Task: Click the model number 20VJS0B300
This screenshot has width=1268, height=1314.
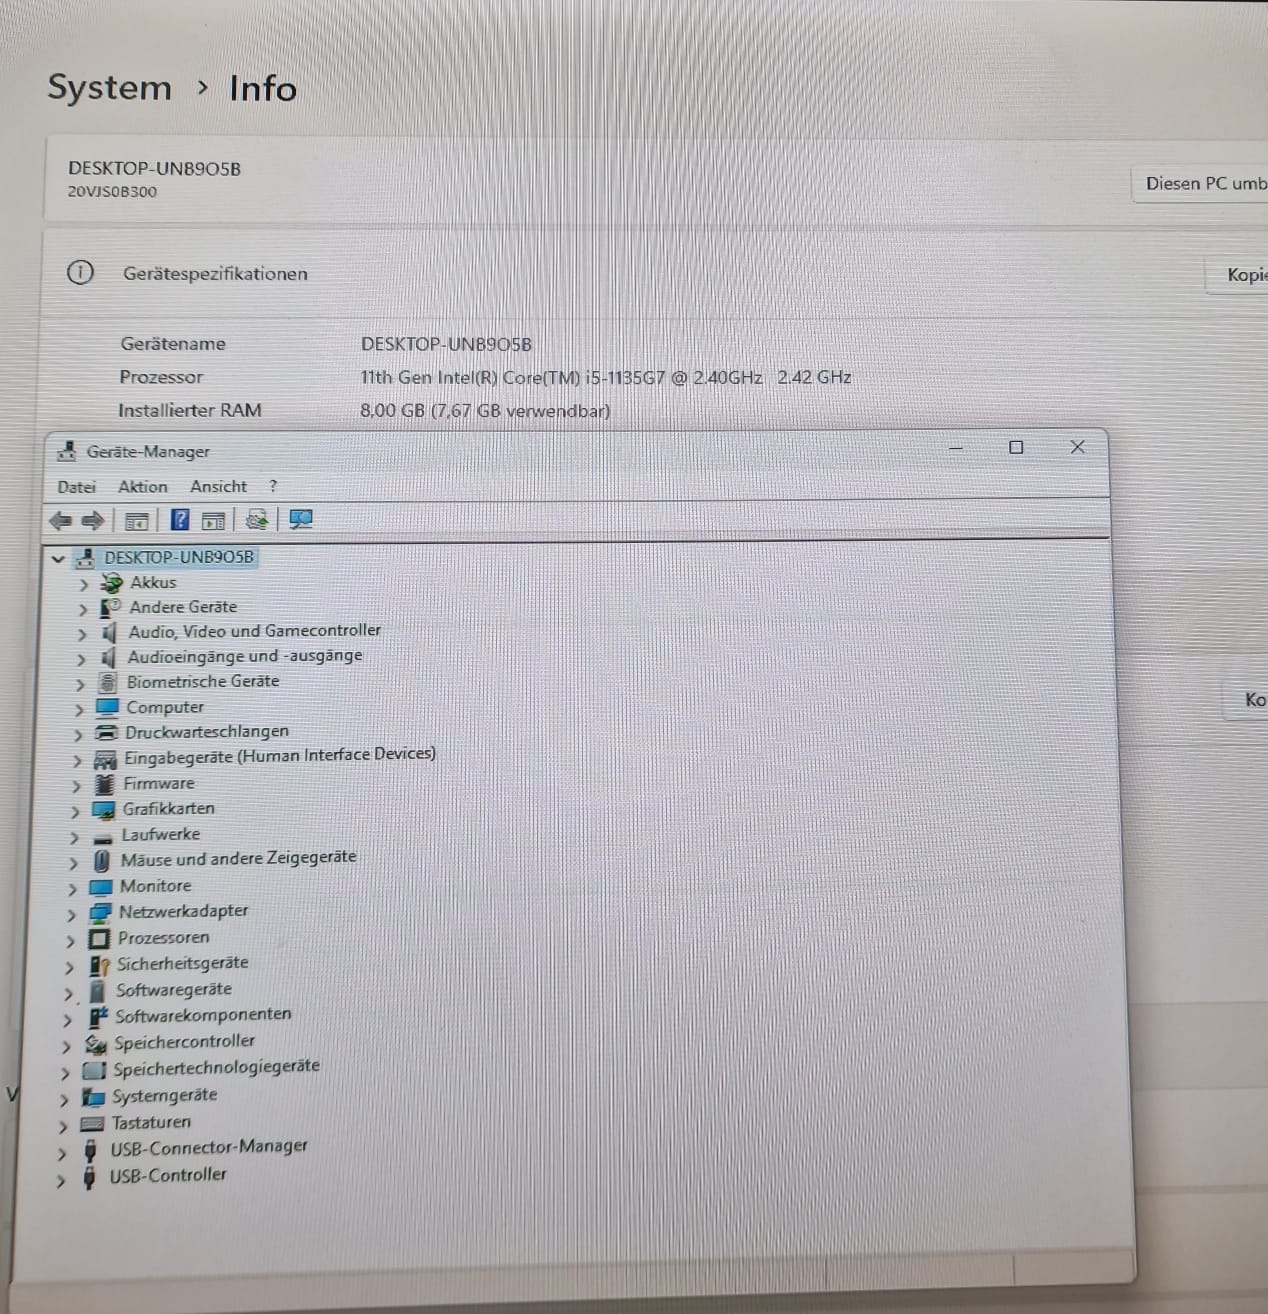Action: pyautogui.click(x=112, y=192)
